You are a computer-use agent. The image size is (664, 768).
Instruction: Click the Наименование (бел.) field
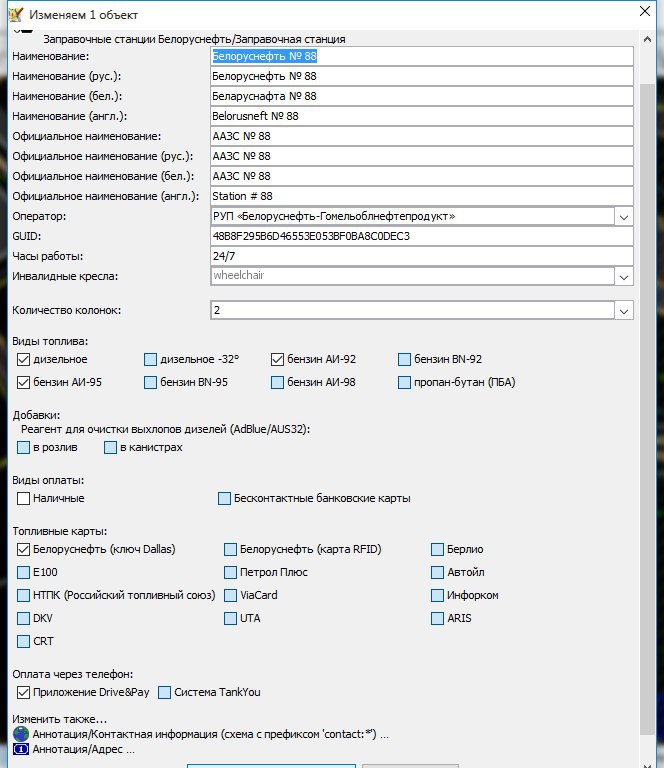[422, 96]
